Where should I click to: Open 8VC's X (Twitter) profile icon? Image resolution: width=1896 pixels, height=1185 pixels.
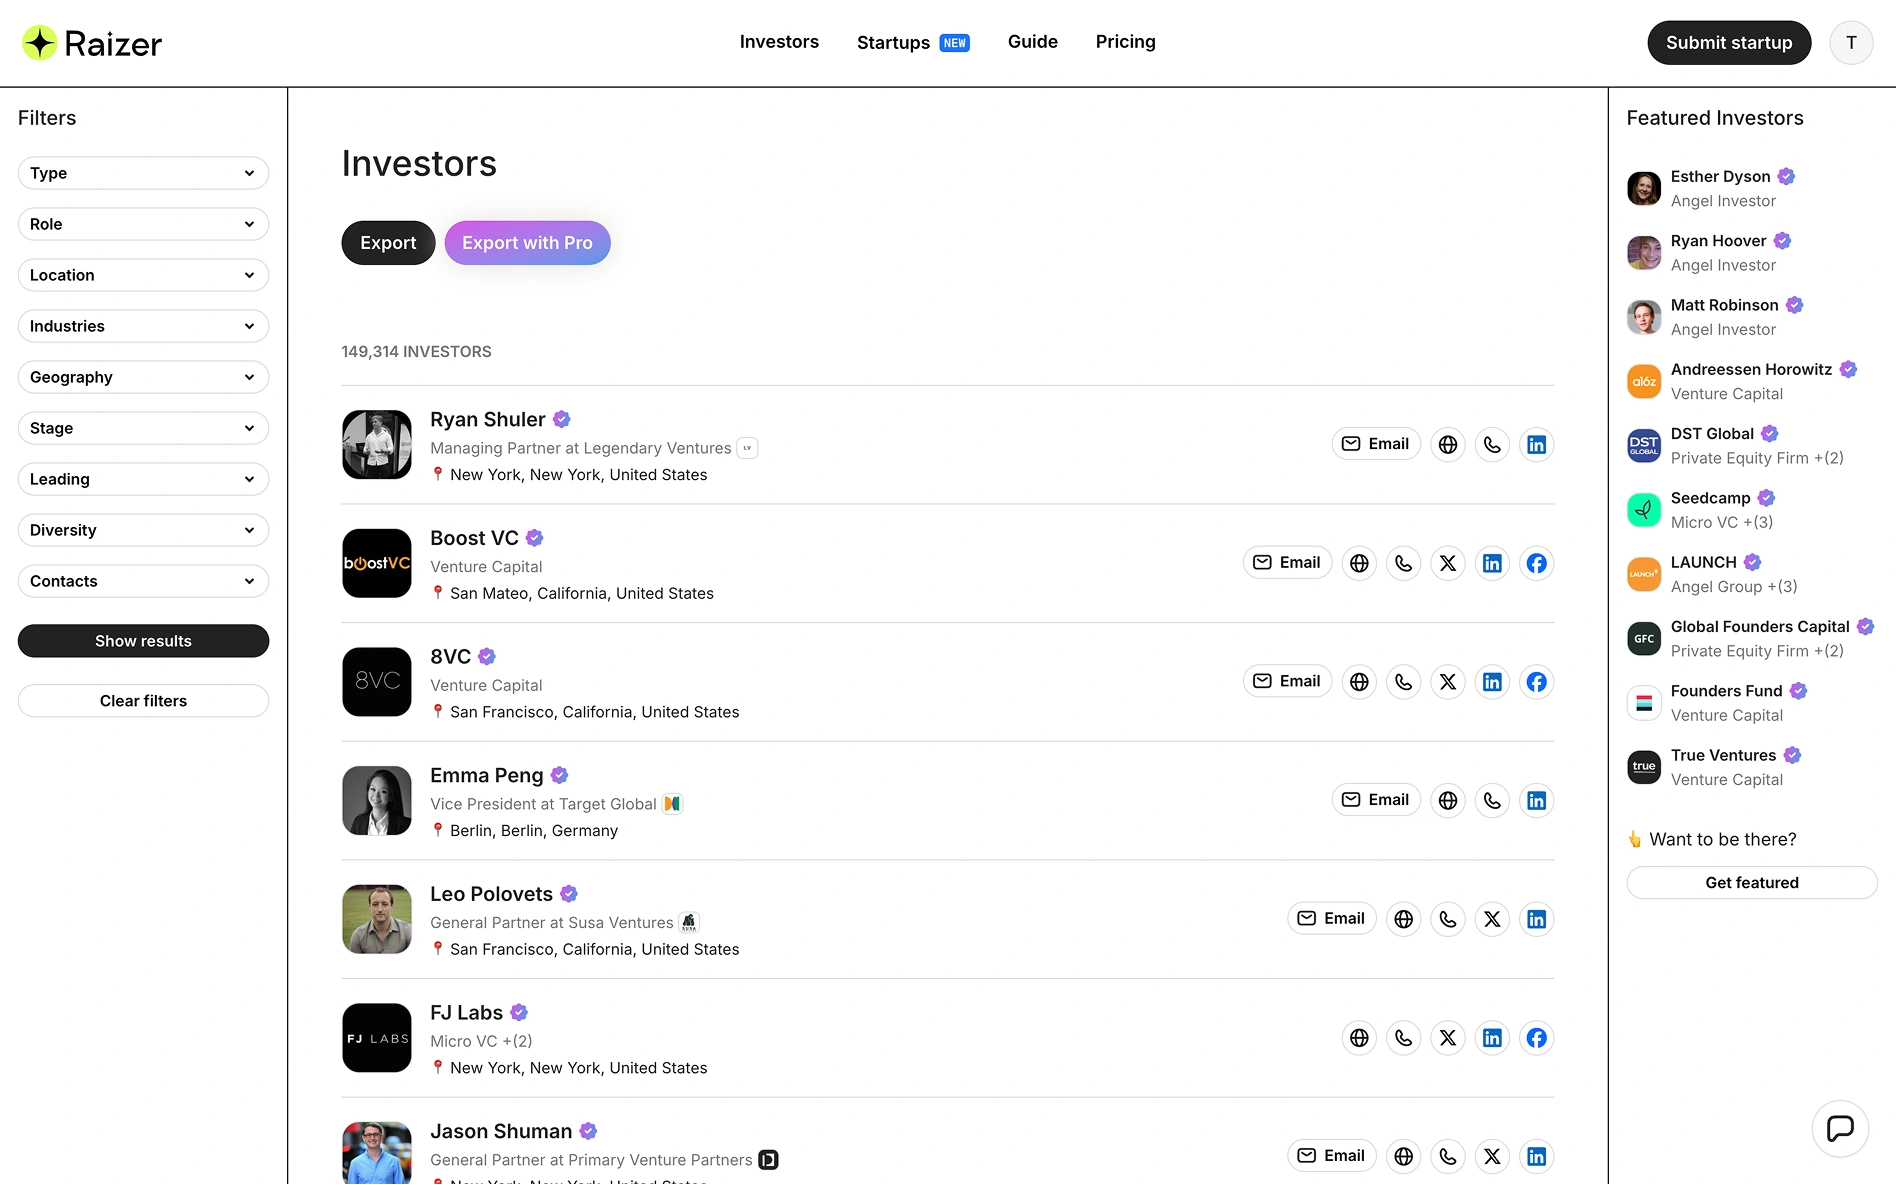(1447, 682)
